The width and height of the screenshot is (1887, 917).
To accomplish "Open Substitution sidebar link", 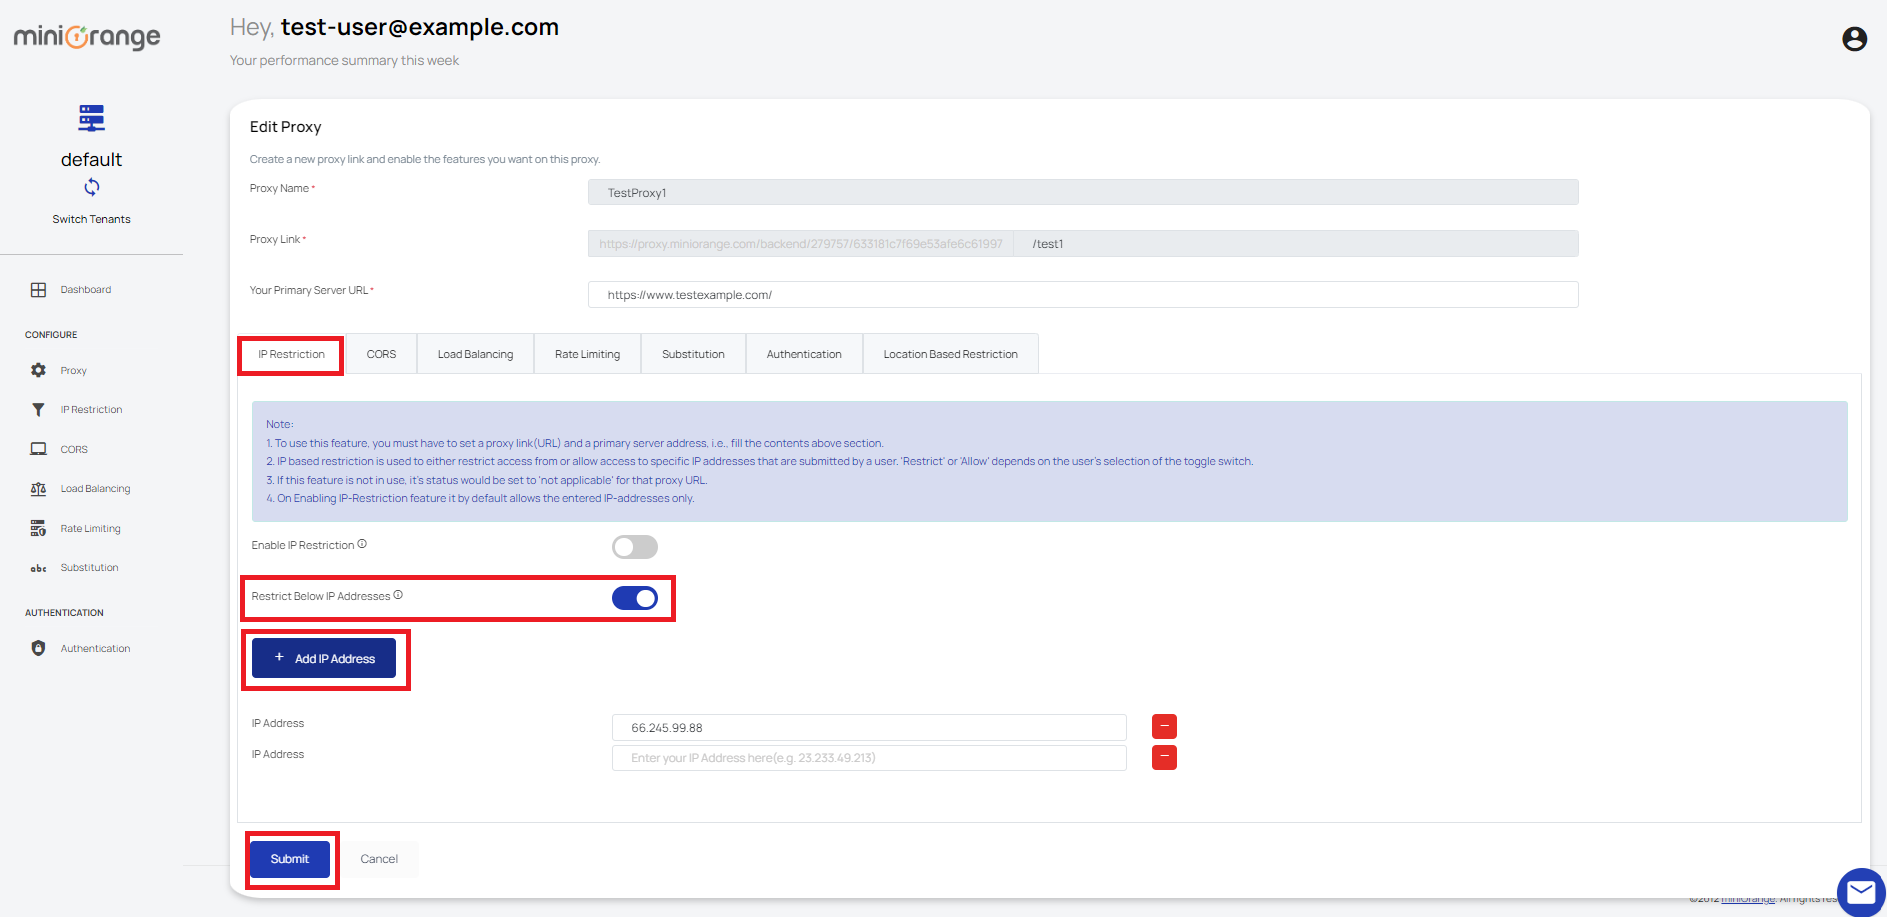I will (x=89, y=568).
